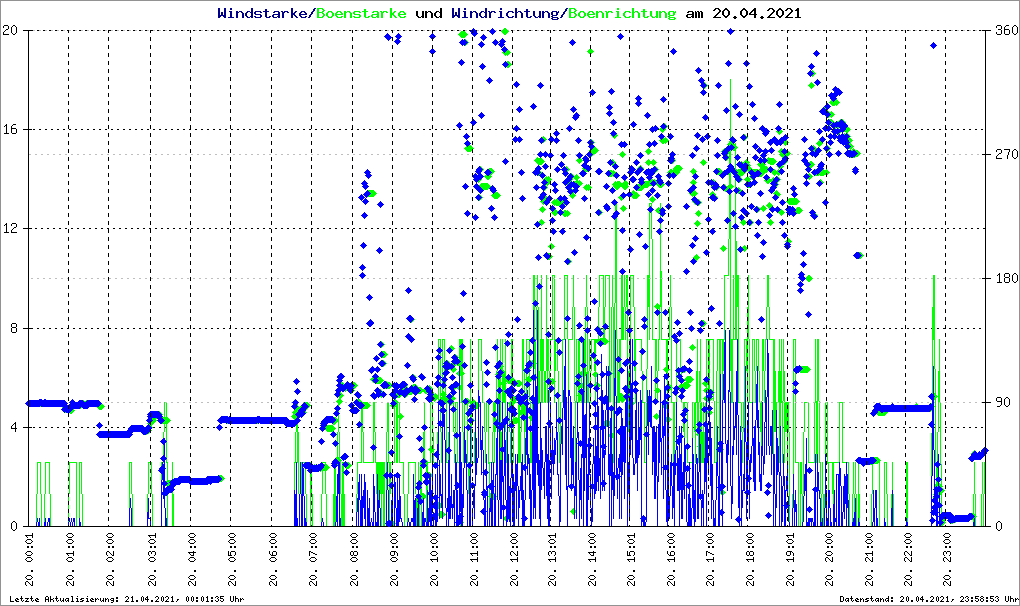Click the date 'am 20.04.2021' in title

click(x=744, y=13)
